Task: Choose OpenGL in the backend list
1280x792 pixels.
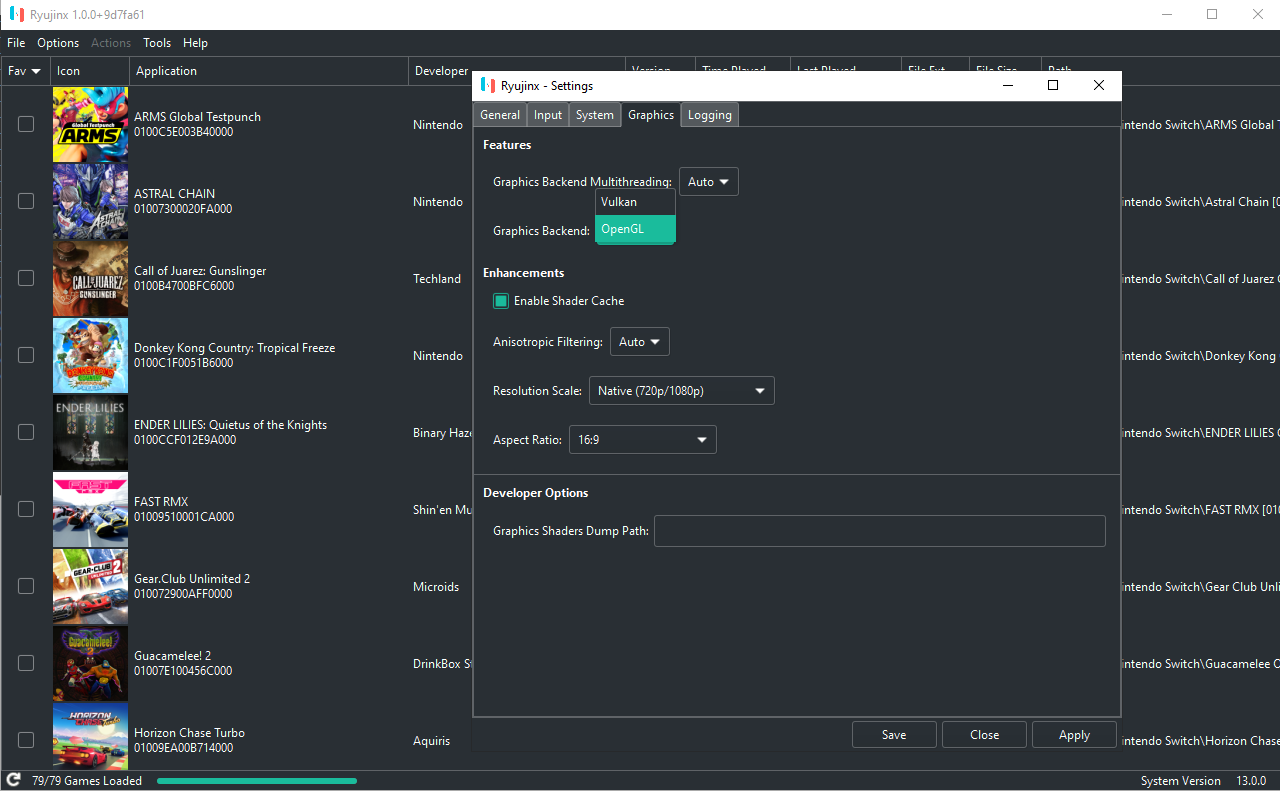Action: point(636,229)
